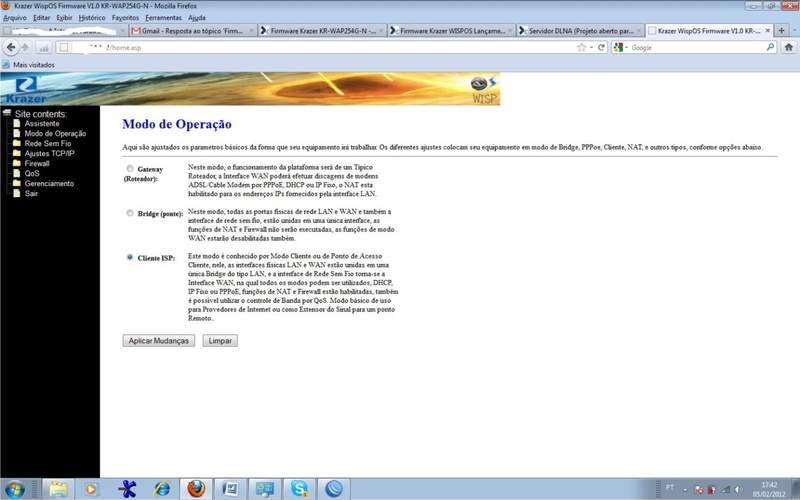The height and width of the screenshot is (500, 800).
Task: Click the site identity icon in address bar
Action: pyautogui.click(x=64, y=47)
